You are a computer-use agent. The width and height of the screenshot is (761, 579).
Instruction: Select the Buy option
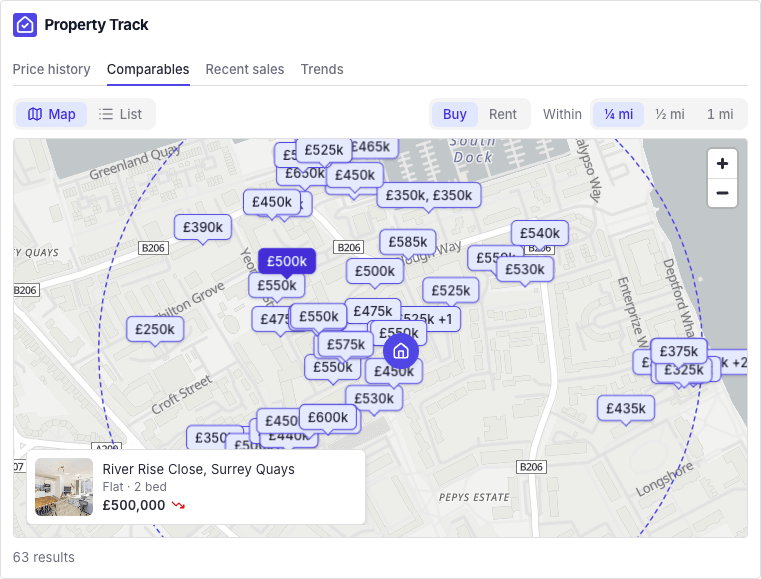pyautogui.click(x=455, y=114)
